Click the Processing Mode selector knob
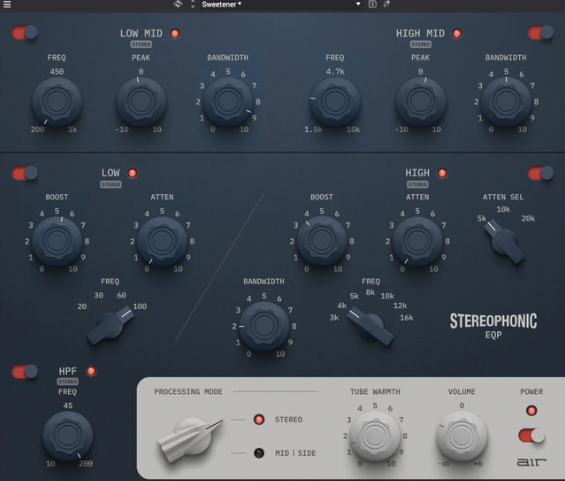 click(190, 439)
